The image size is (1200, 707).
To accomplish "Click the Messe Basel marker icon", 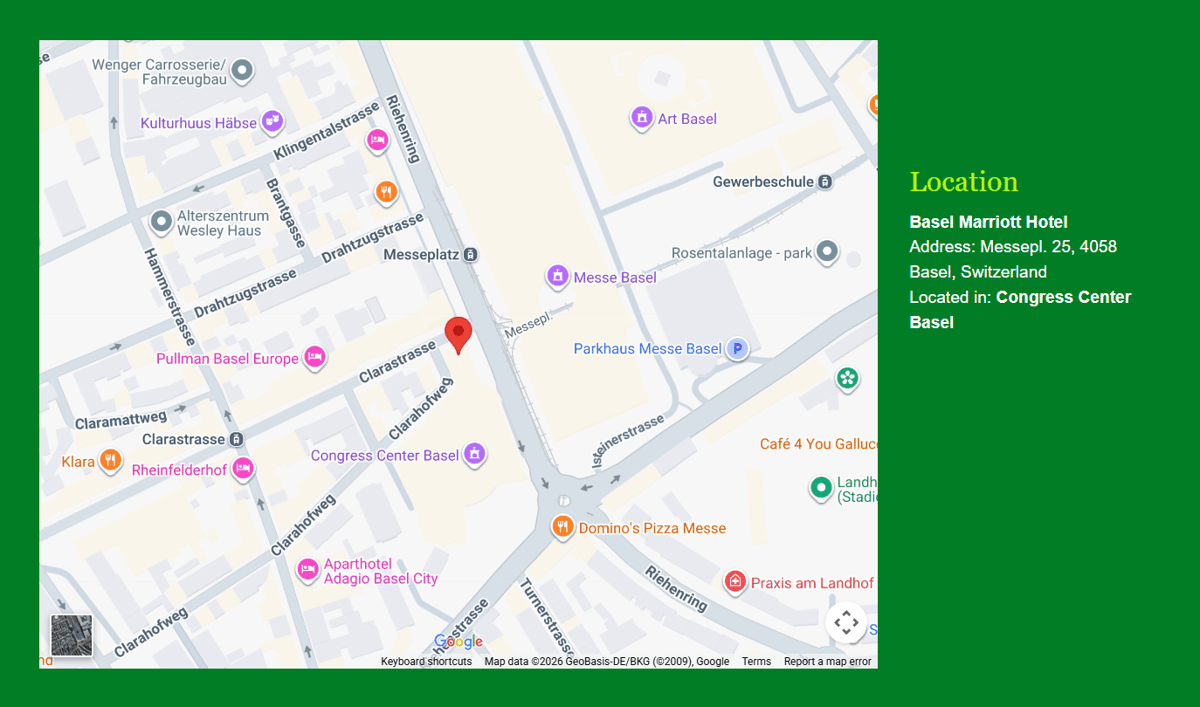I will click(557, 276).
